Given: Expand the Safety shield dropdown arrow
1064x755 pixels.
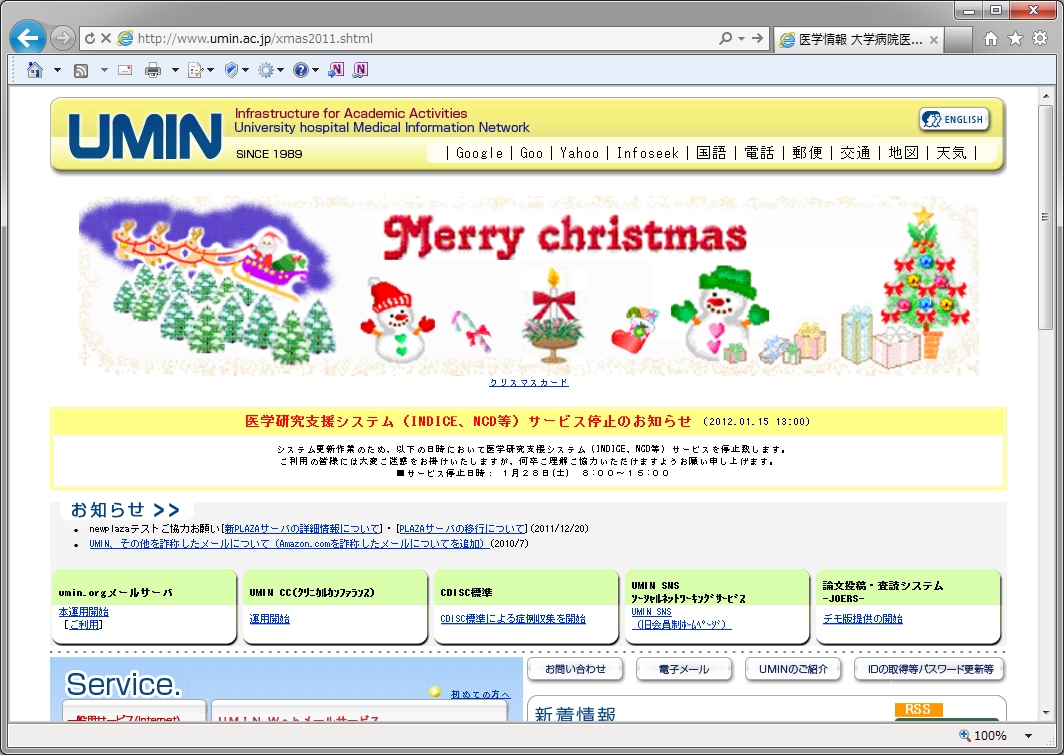Looking at the screenshot, I should pyautogui.click(x=247, y=70).
